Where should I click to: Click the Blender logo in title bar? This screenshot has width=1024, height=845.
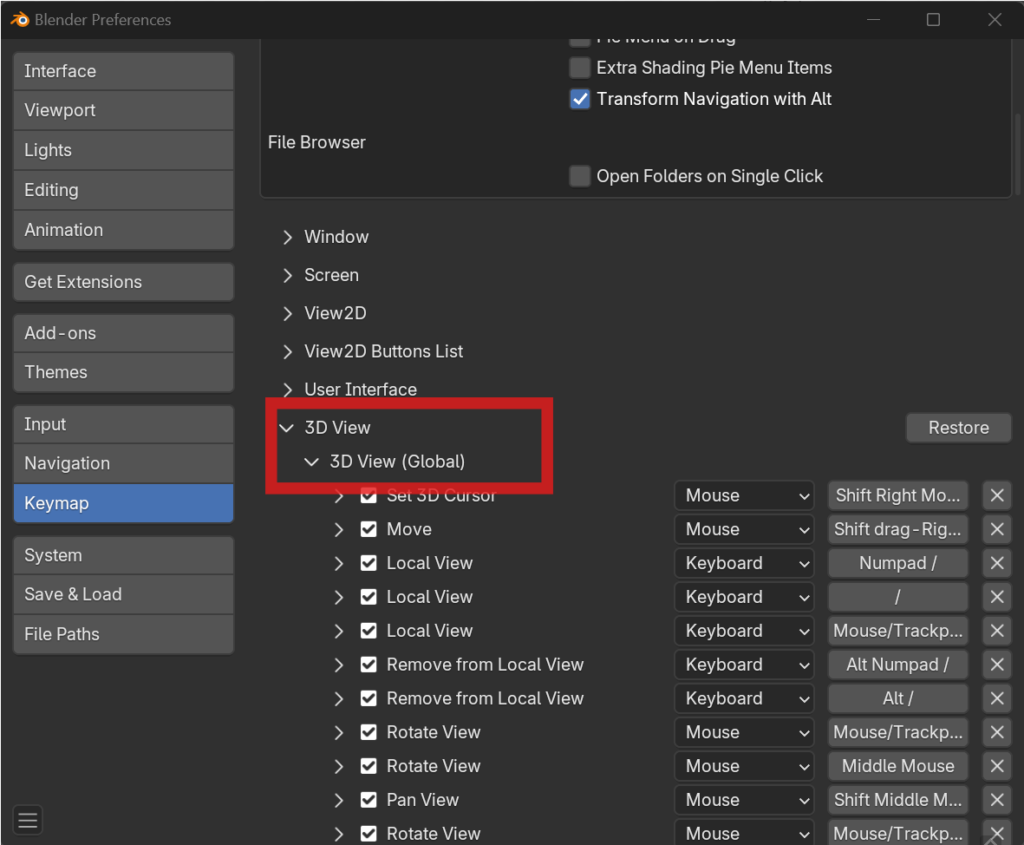pyautogui.click(x=20, y=19)
